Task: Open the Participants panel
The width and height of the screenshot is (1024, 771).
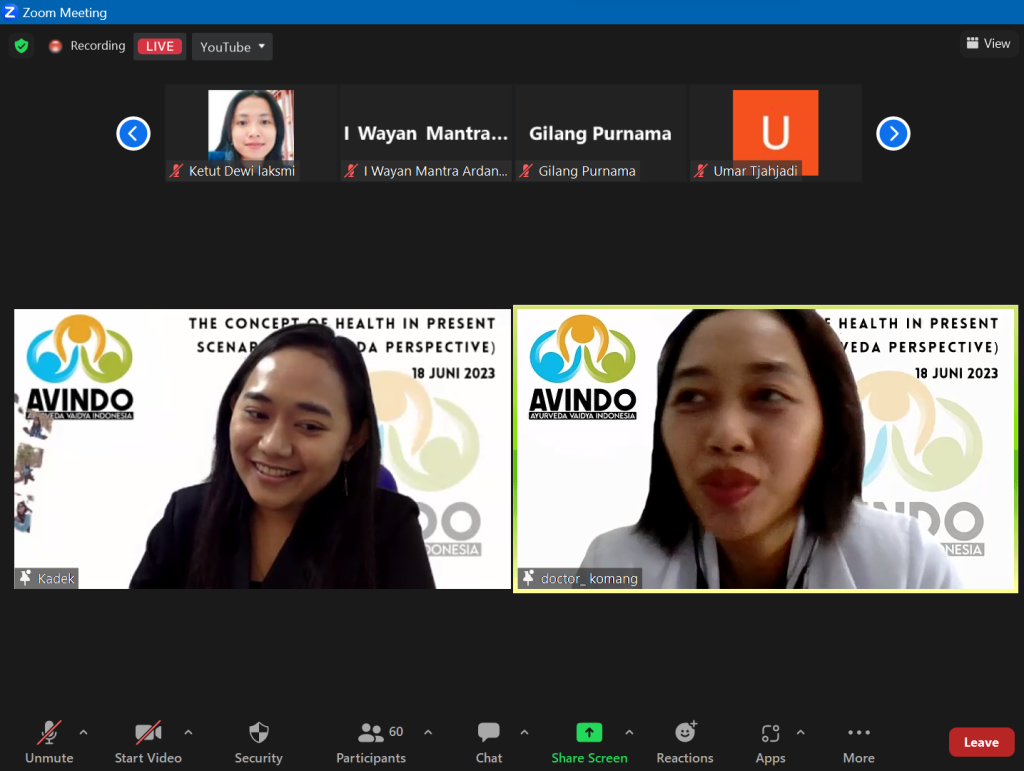Action: pos(371,733)
